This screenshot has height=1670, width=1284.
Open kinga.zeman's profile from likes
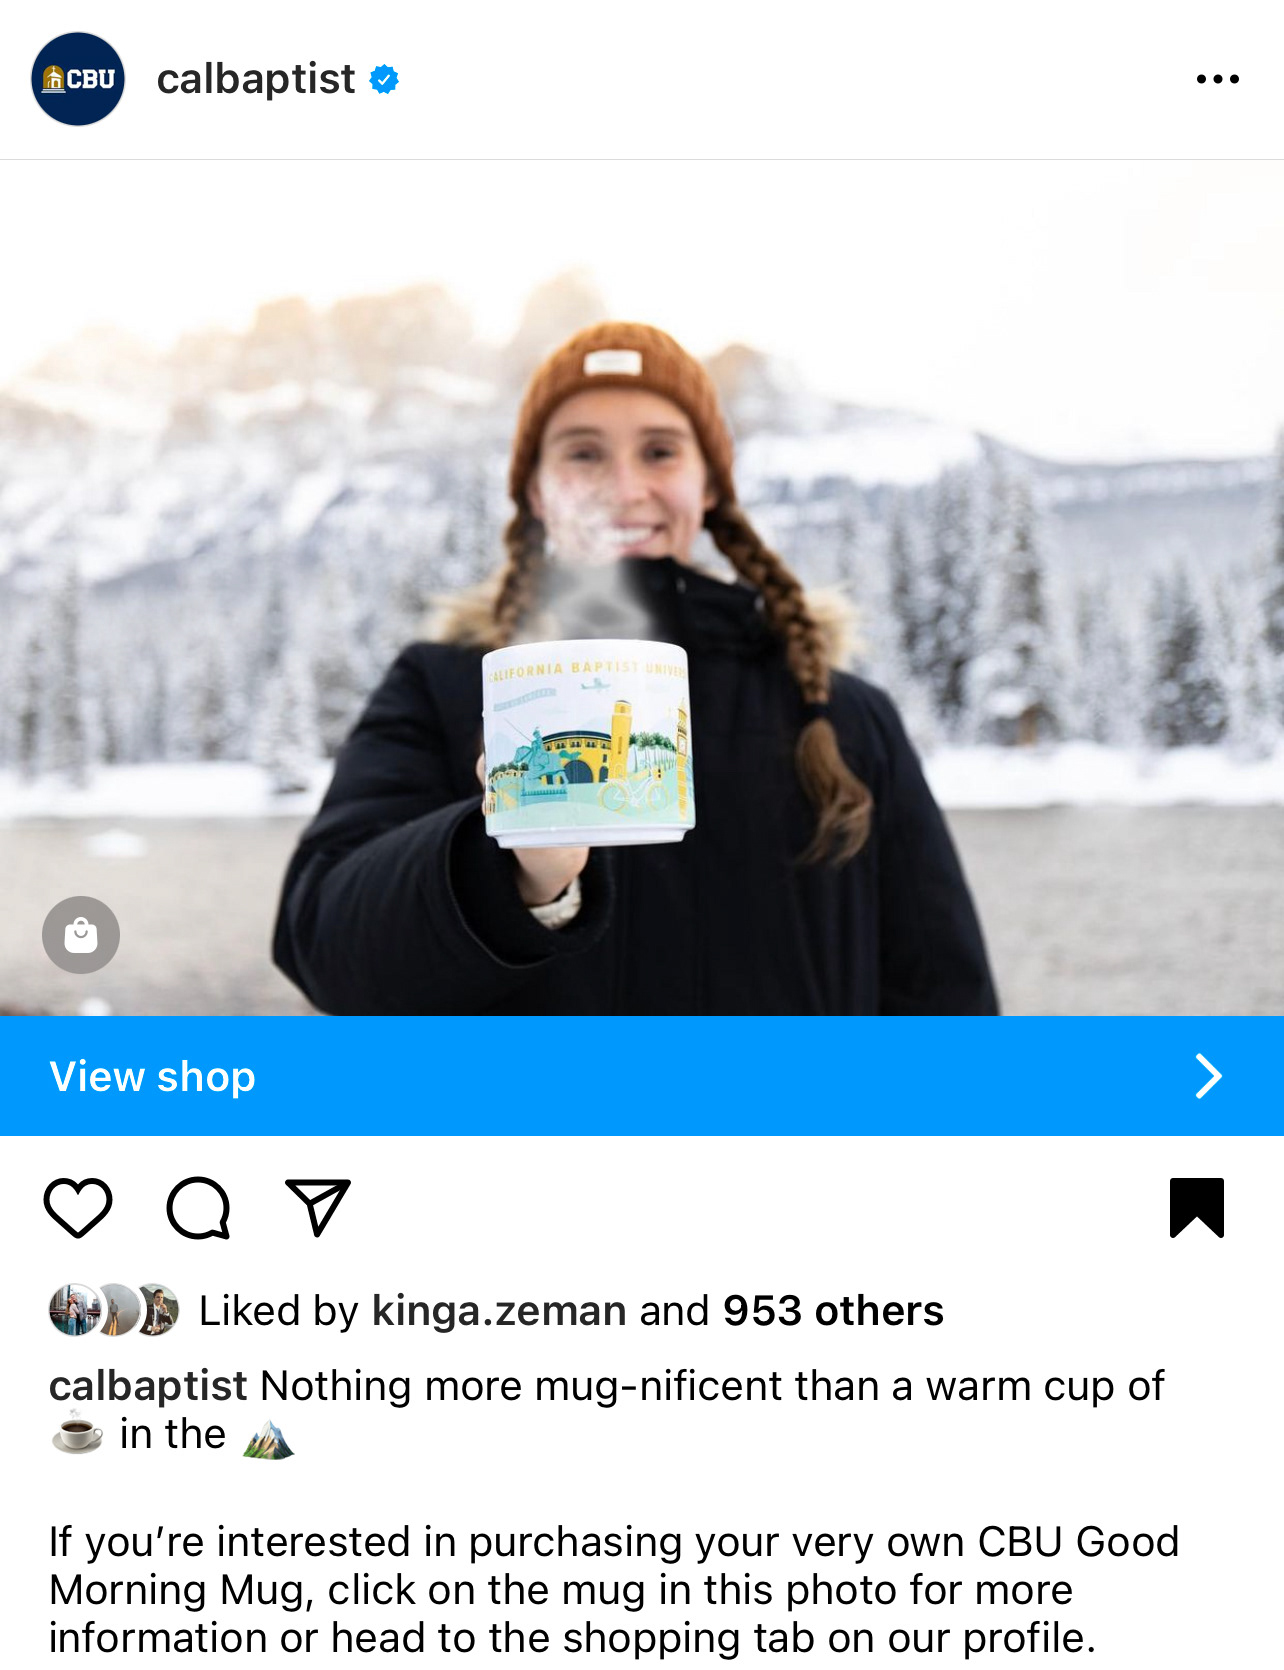[499, 1310]
